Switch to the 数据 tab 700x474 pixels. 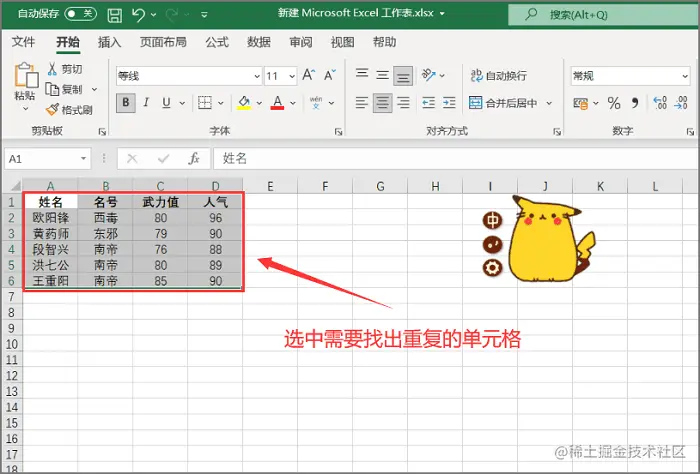point(259,42)
